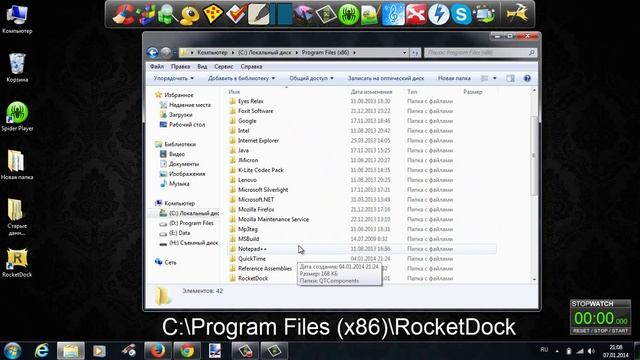Select the Spider Player desktop shortcut

(17, 116)
